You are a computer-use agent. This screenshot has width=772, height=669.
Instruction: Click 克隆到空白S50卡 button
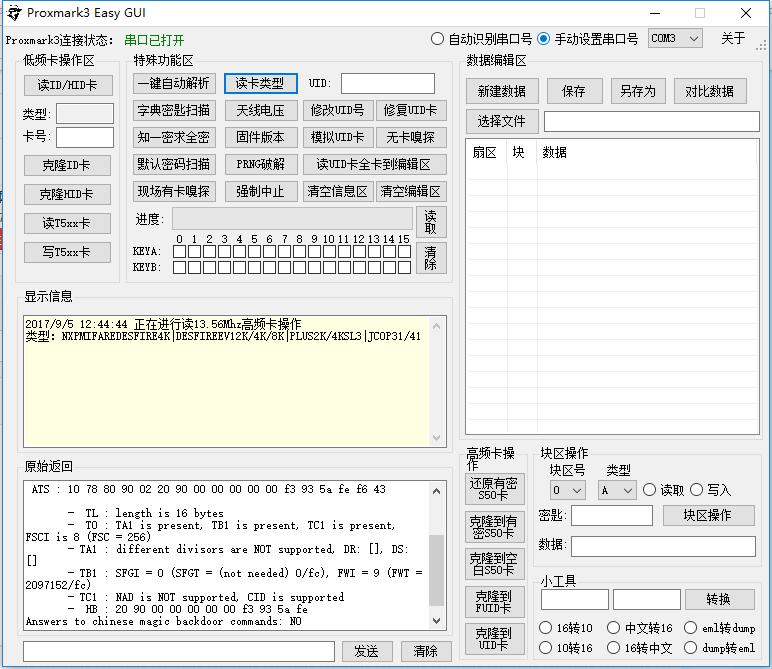click(494, 564)
